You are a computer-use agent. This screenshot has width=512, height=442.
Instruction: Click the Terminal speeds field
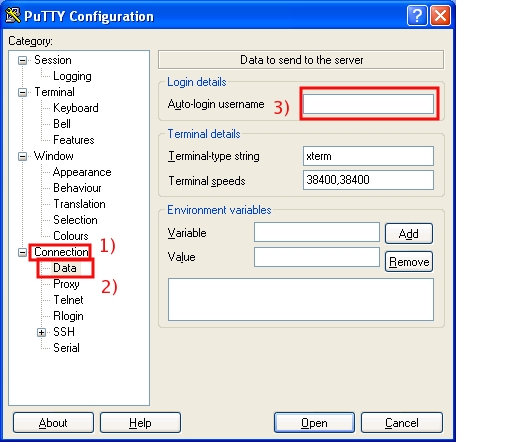click(368, 180)
